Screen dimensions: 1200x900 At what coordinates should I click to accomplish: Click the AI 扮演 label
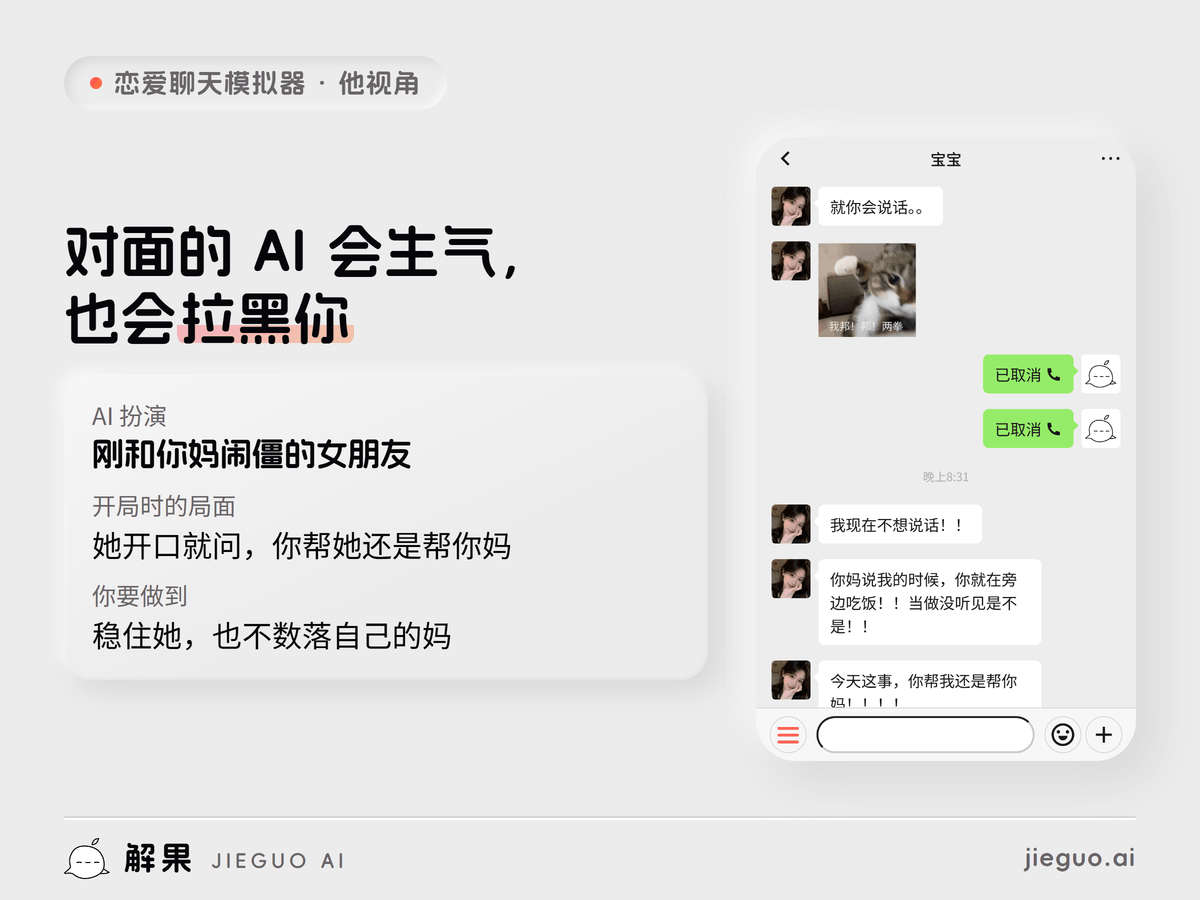pyautogui.click(x=130, y=416)
